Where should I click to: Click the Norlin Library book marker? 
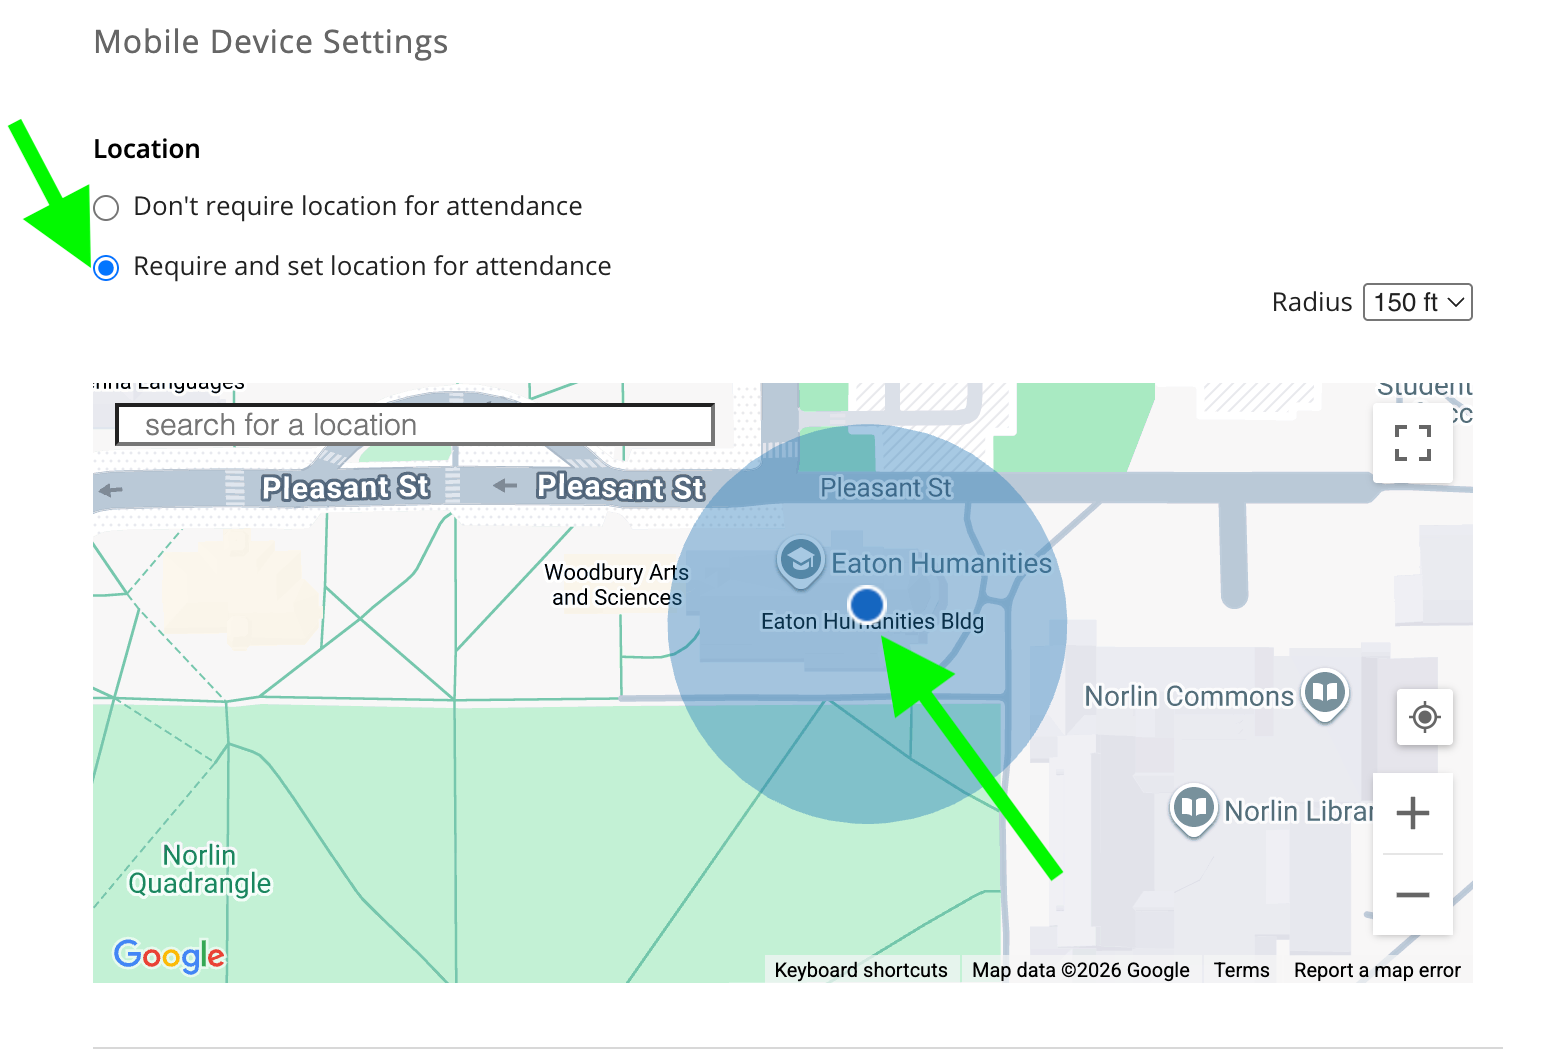(1193, 807)
